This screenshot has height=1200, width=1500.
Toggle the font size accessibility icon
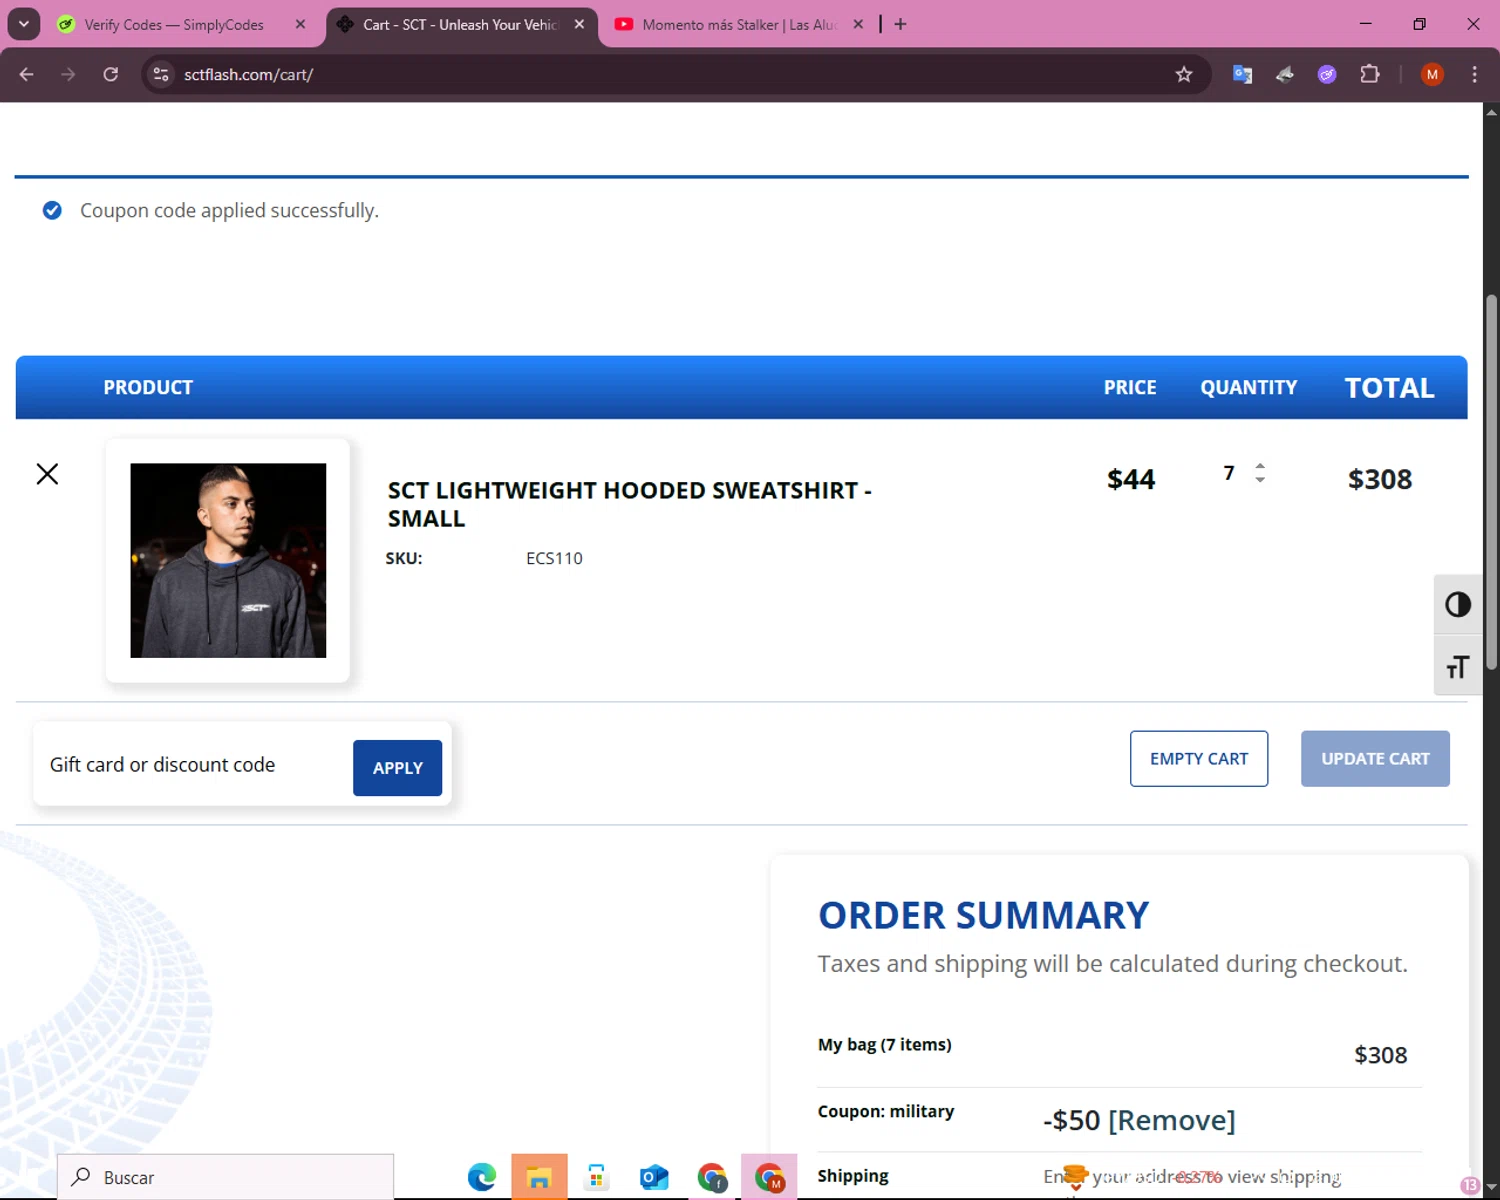pyautogui.click(x=1457, y=666)
